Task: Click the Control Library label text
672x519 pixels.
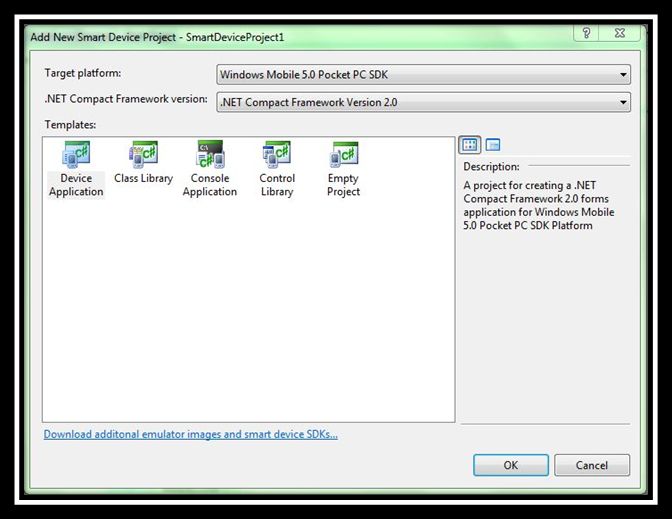Action: (277, 185)
